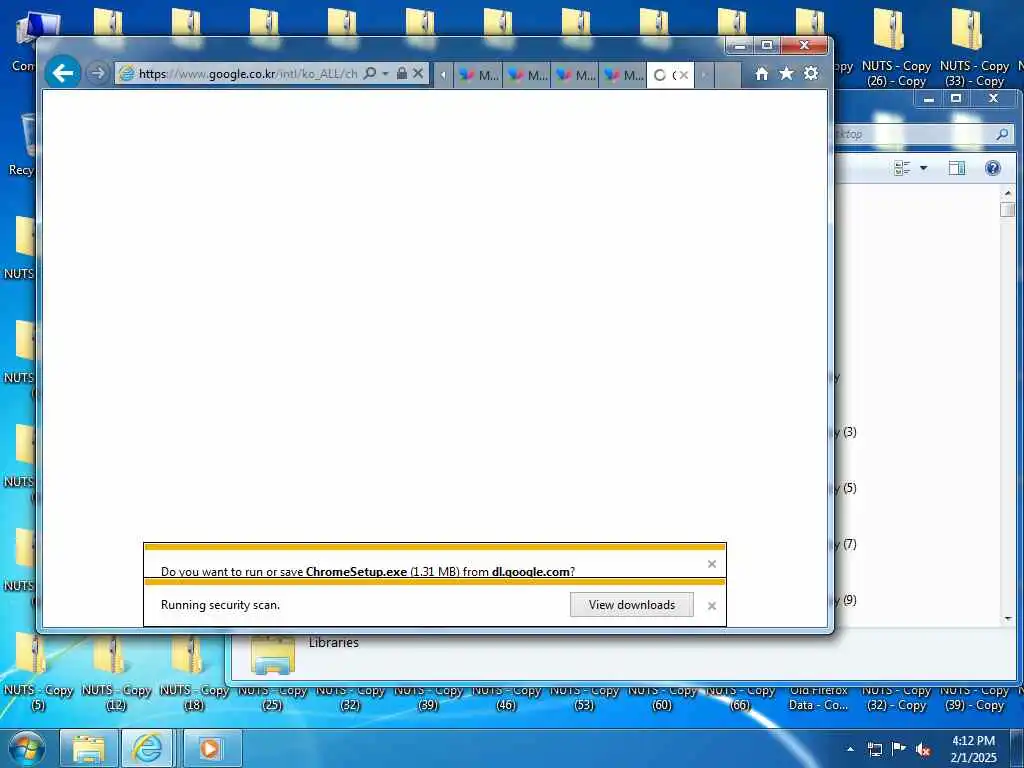Open IE favorites star
The width and height of the screenshot is (1024, 768).
[786, 73]
